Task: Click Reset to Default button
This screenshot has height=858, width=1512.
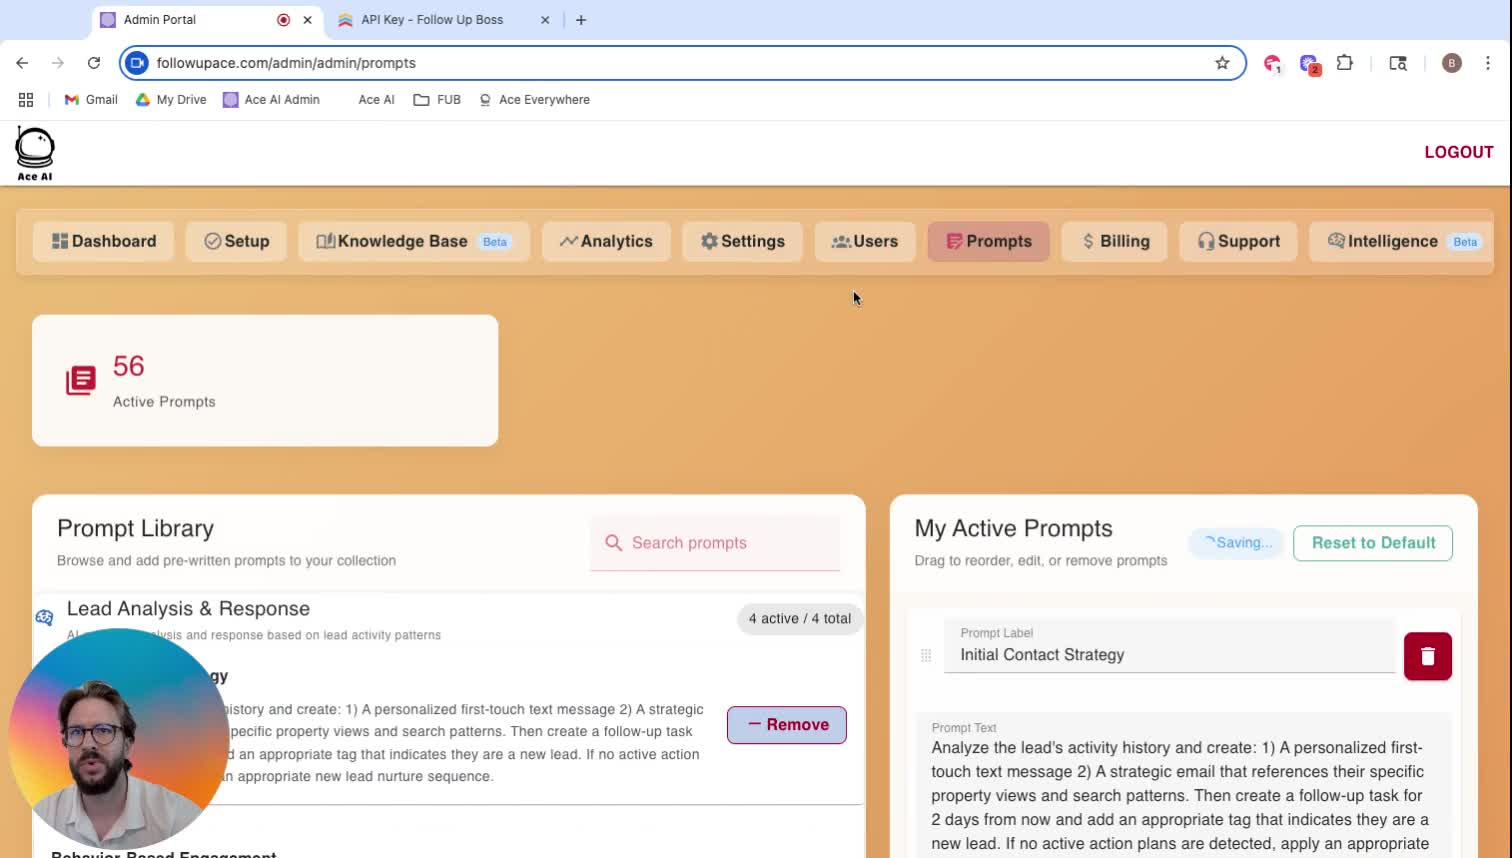Action: (x=1373, y=543)
